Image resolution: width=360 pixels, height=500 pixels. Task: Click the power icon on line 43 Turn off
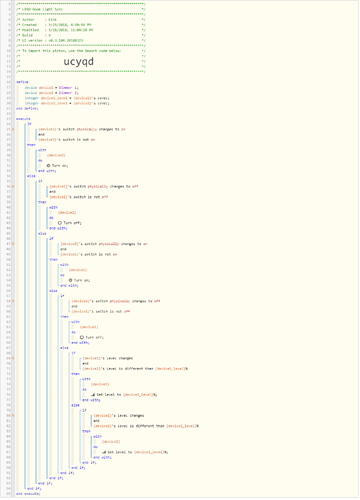point(60,223)
